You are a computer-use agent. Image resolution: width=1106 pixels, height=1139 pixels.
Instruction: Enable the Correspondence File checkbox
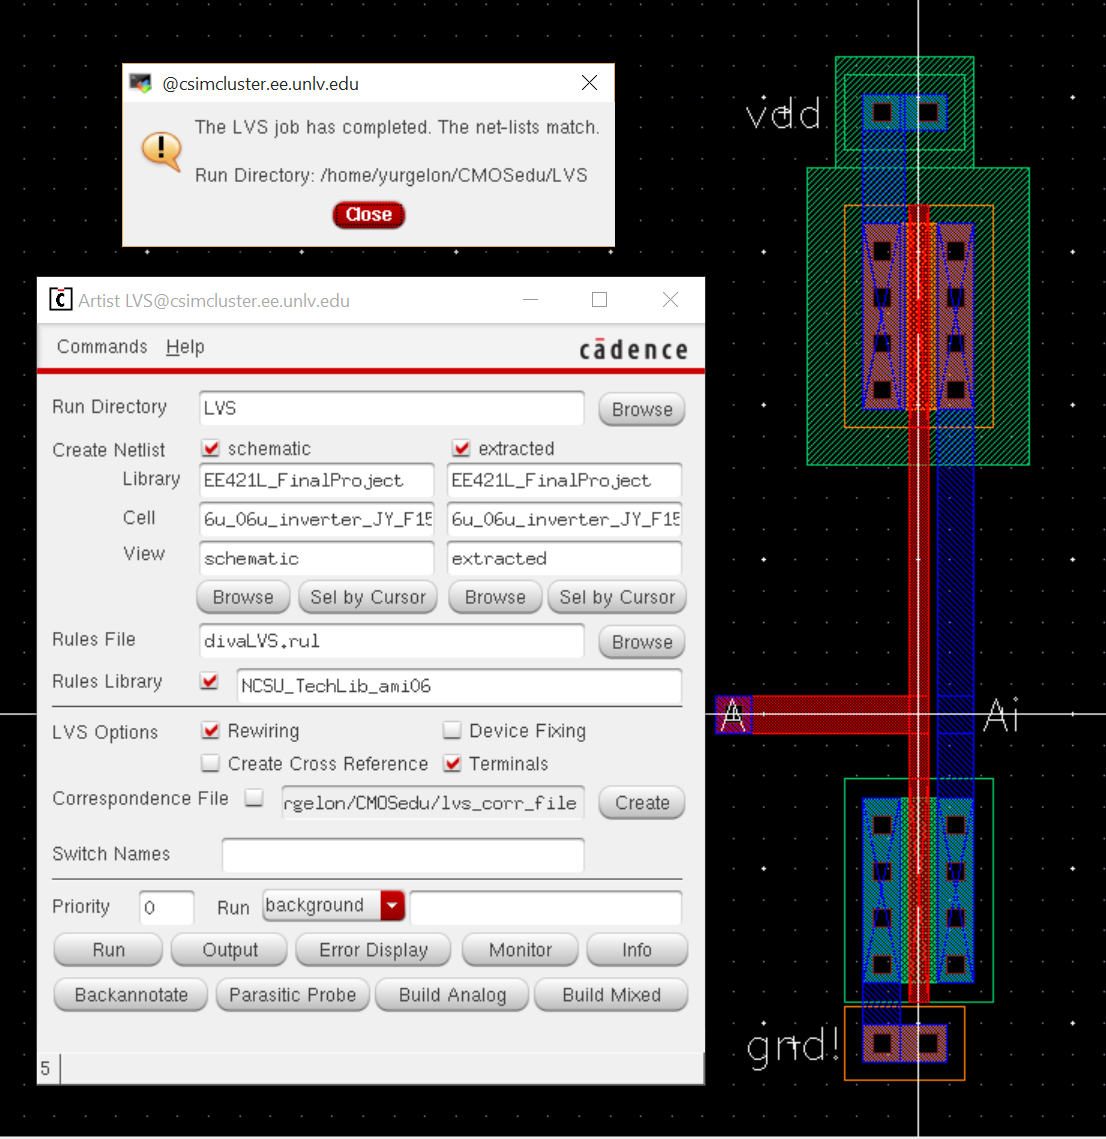(x=253, y=798)
